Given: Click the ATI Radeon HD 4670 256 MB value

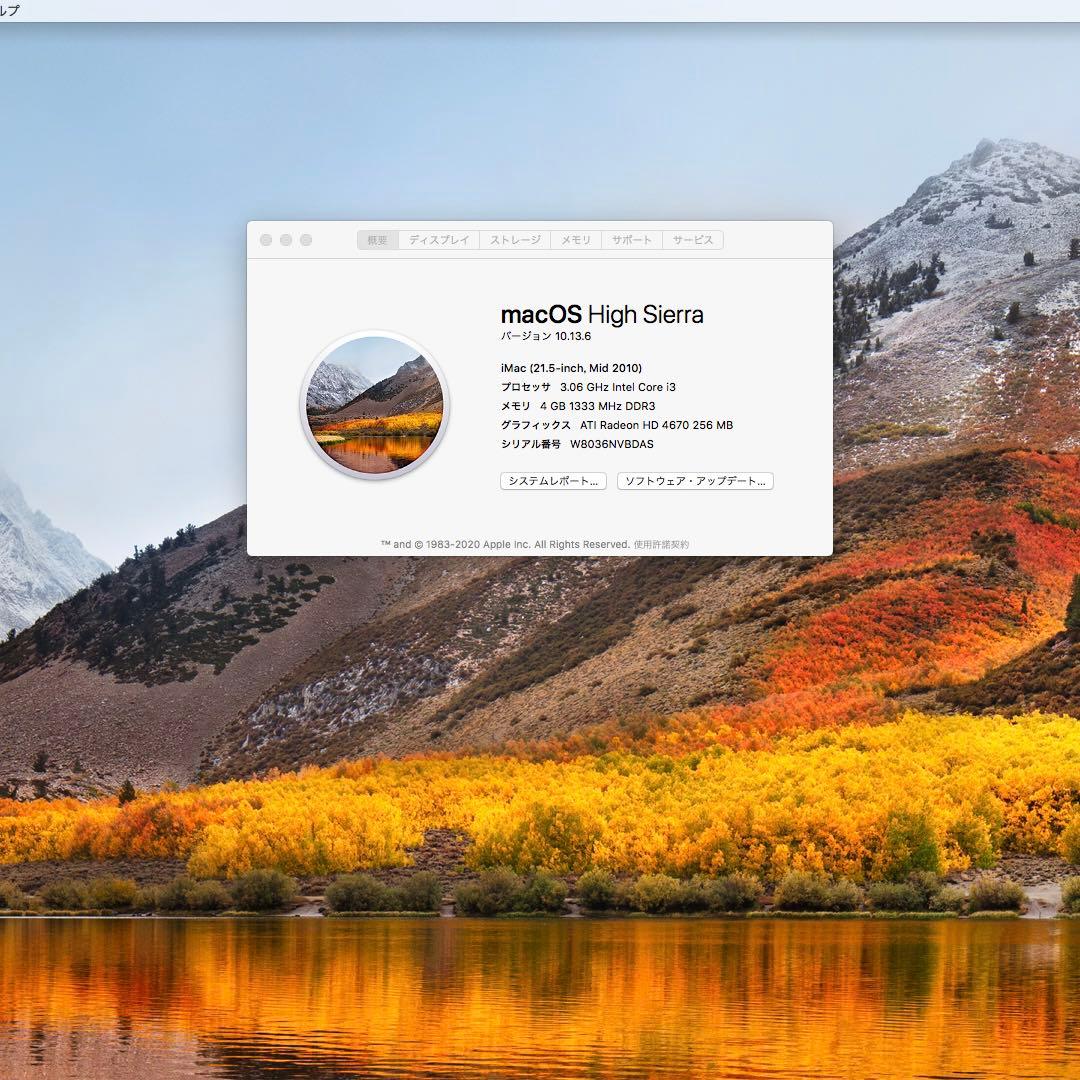Looking at the screenshot, I should pyautogui.click(x=656, y=425).
